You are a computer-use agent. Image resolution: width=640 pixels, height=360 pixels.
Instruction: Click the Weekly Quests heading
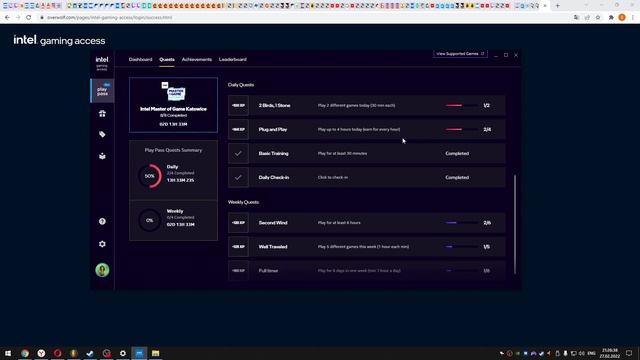[x=243, y=202]
